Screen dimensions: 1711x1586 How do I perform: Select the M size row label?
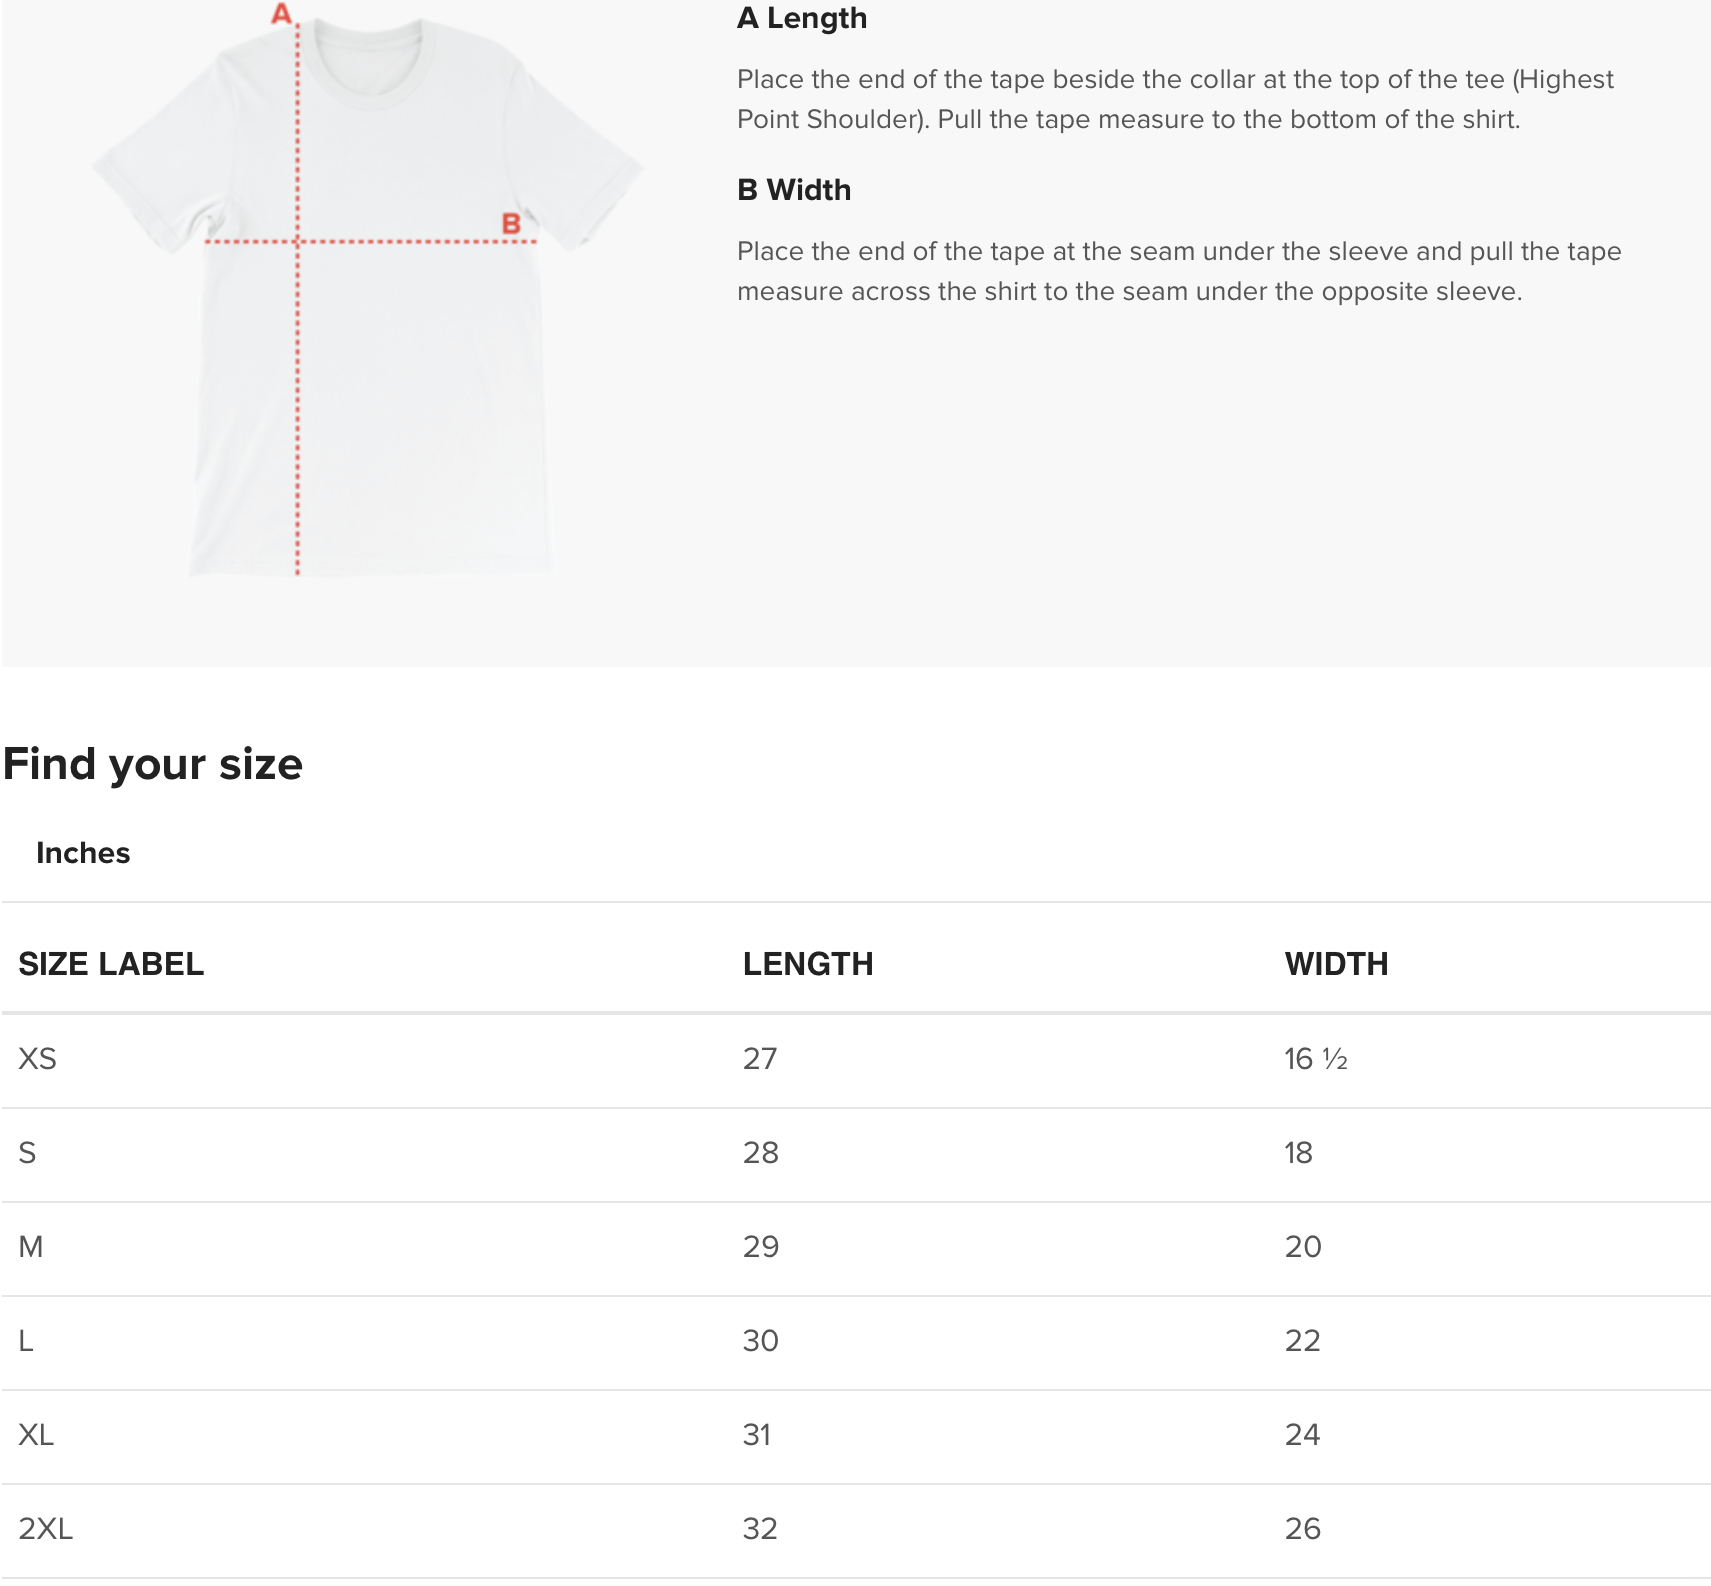point(31,1247)
